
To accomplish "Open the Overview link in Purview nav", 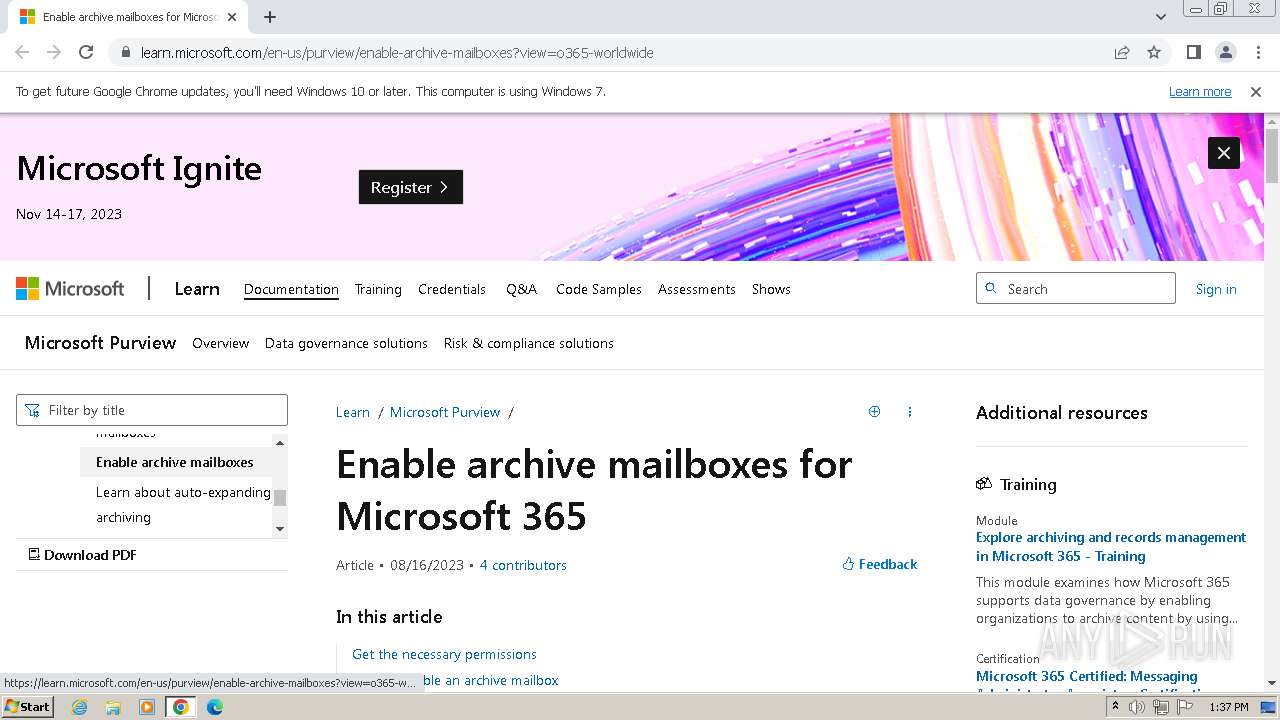I will pos(220,343).
